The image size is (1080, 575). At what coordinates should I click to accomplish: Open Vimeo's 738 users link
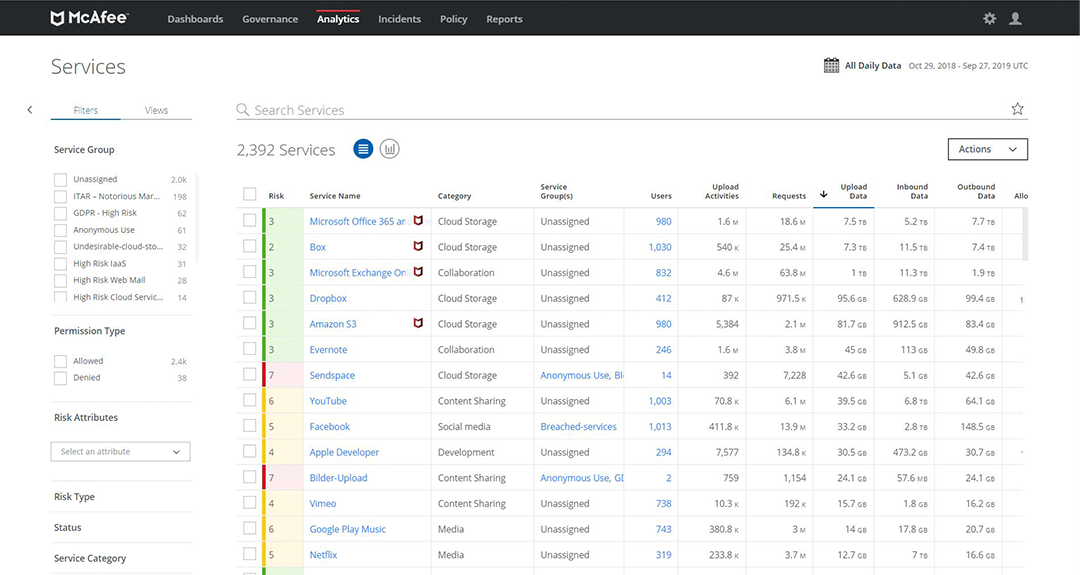[x=663, y=503]
